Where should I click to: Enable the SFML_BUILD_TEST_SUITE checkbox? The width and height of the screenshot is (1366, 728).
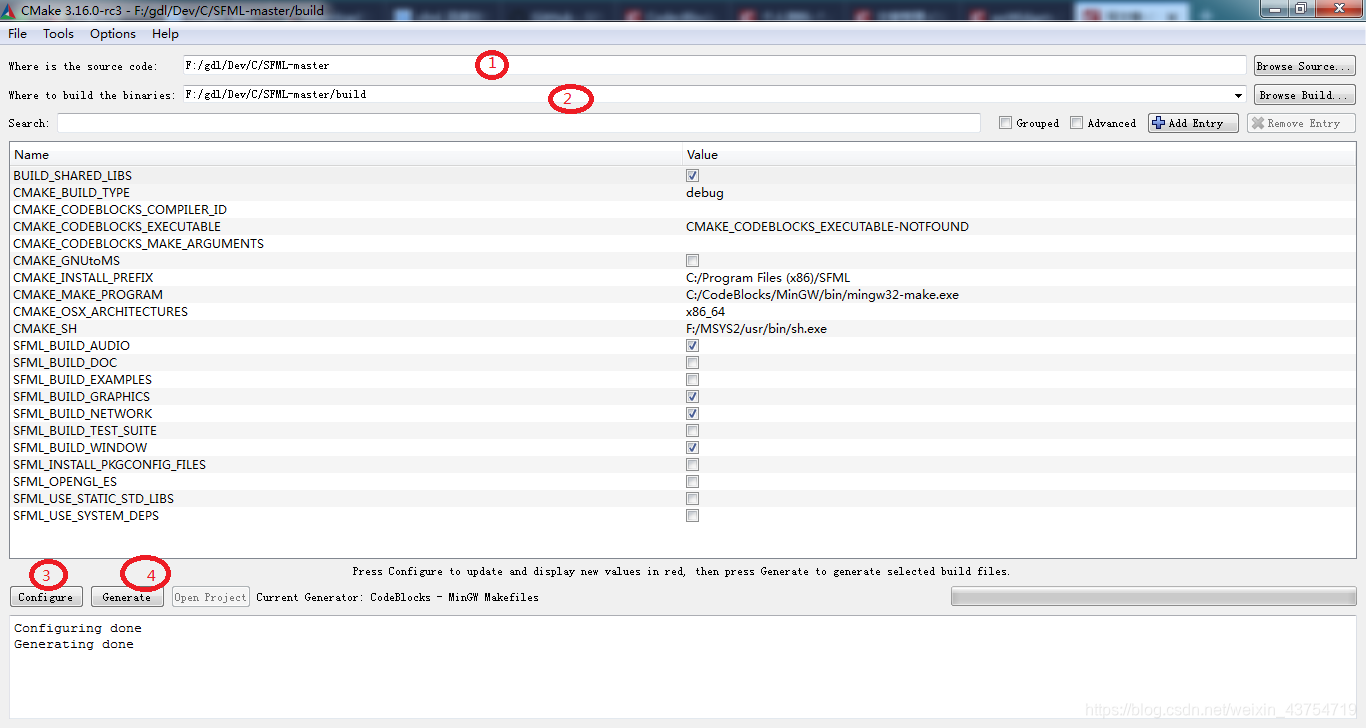point(692,431)
